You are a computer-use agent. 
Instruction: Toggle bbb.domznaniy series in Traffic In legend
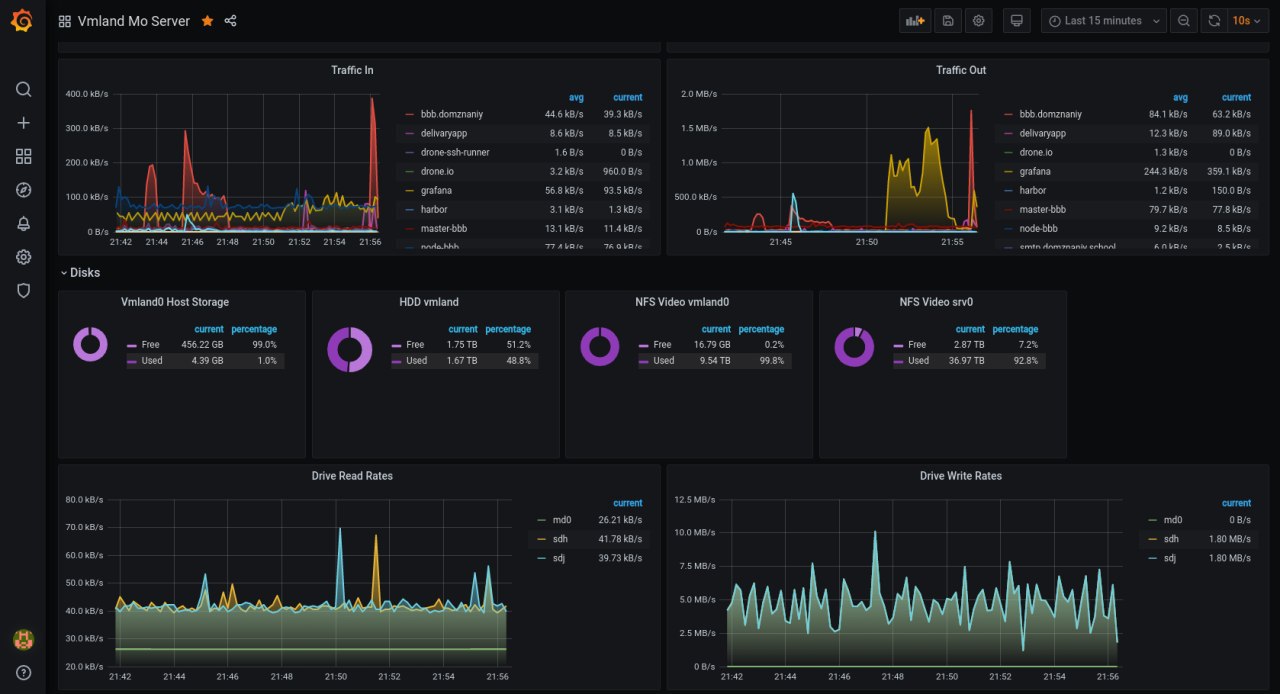click(451, 114)
